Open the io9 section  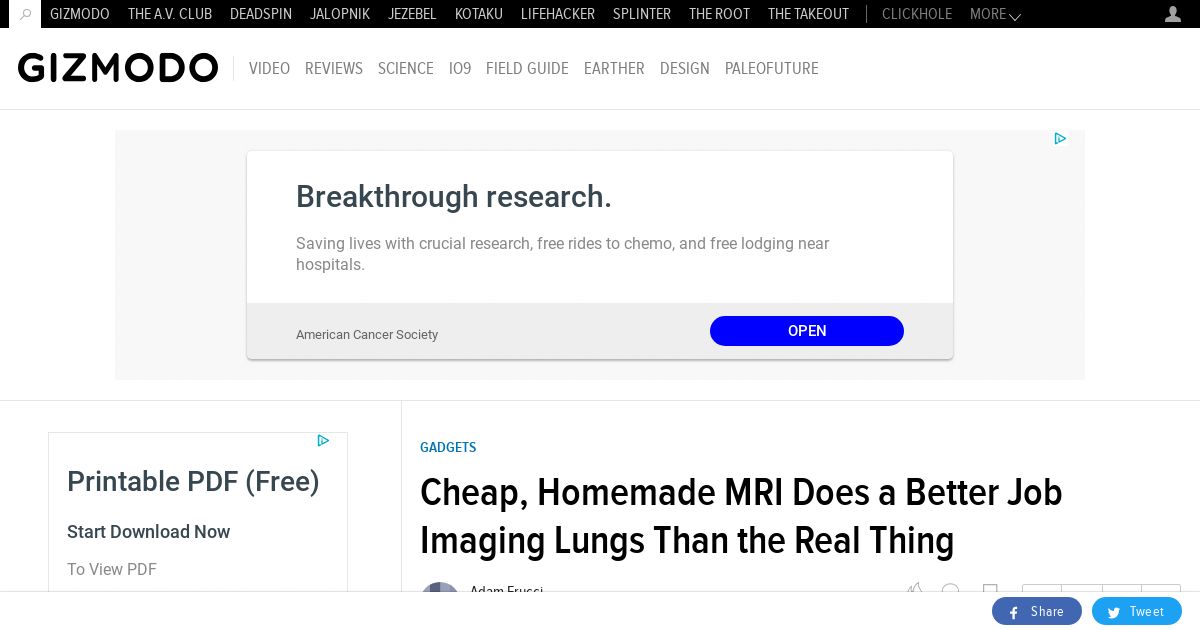(x=460, y=68)
